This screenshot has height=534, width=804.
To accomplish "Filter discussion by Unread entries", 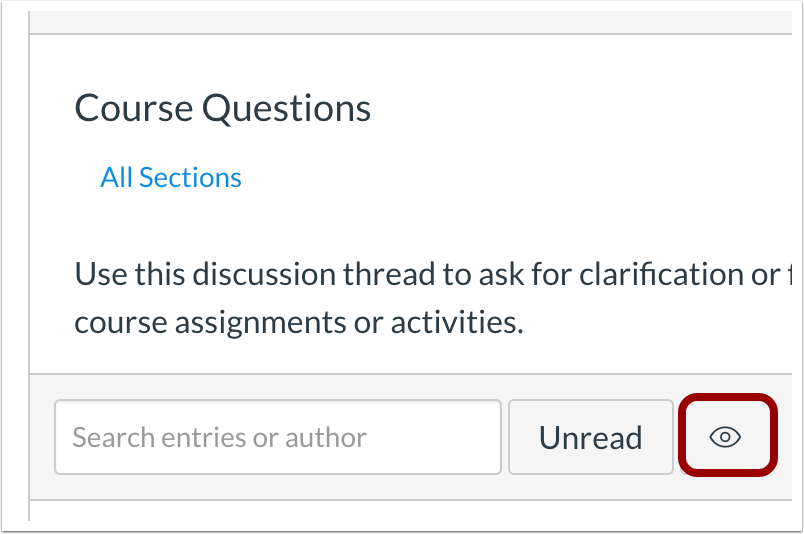I will click(x=591, y=437).
